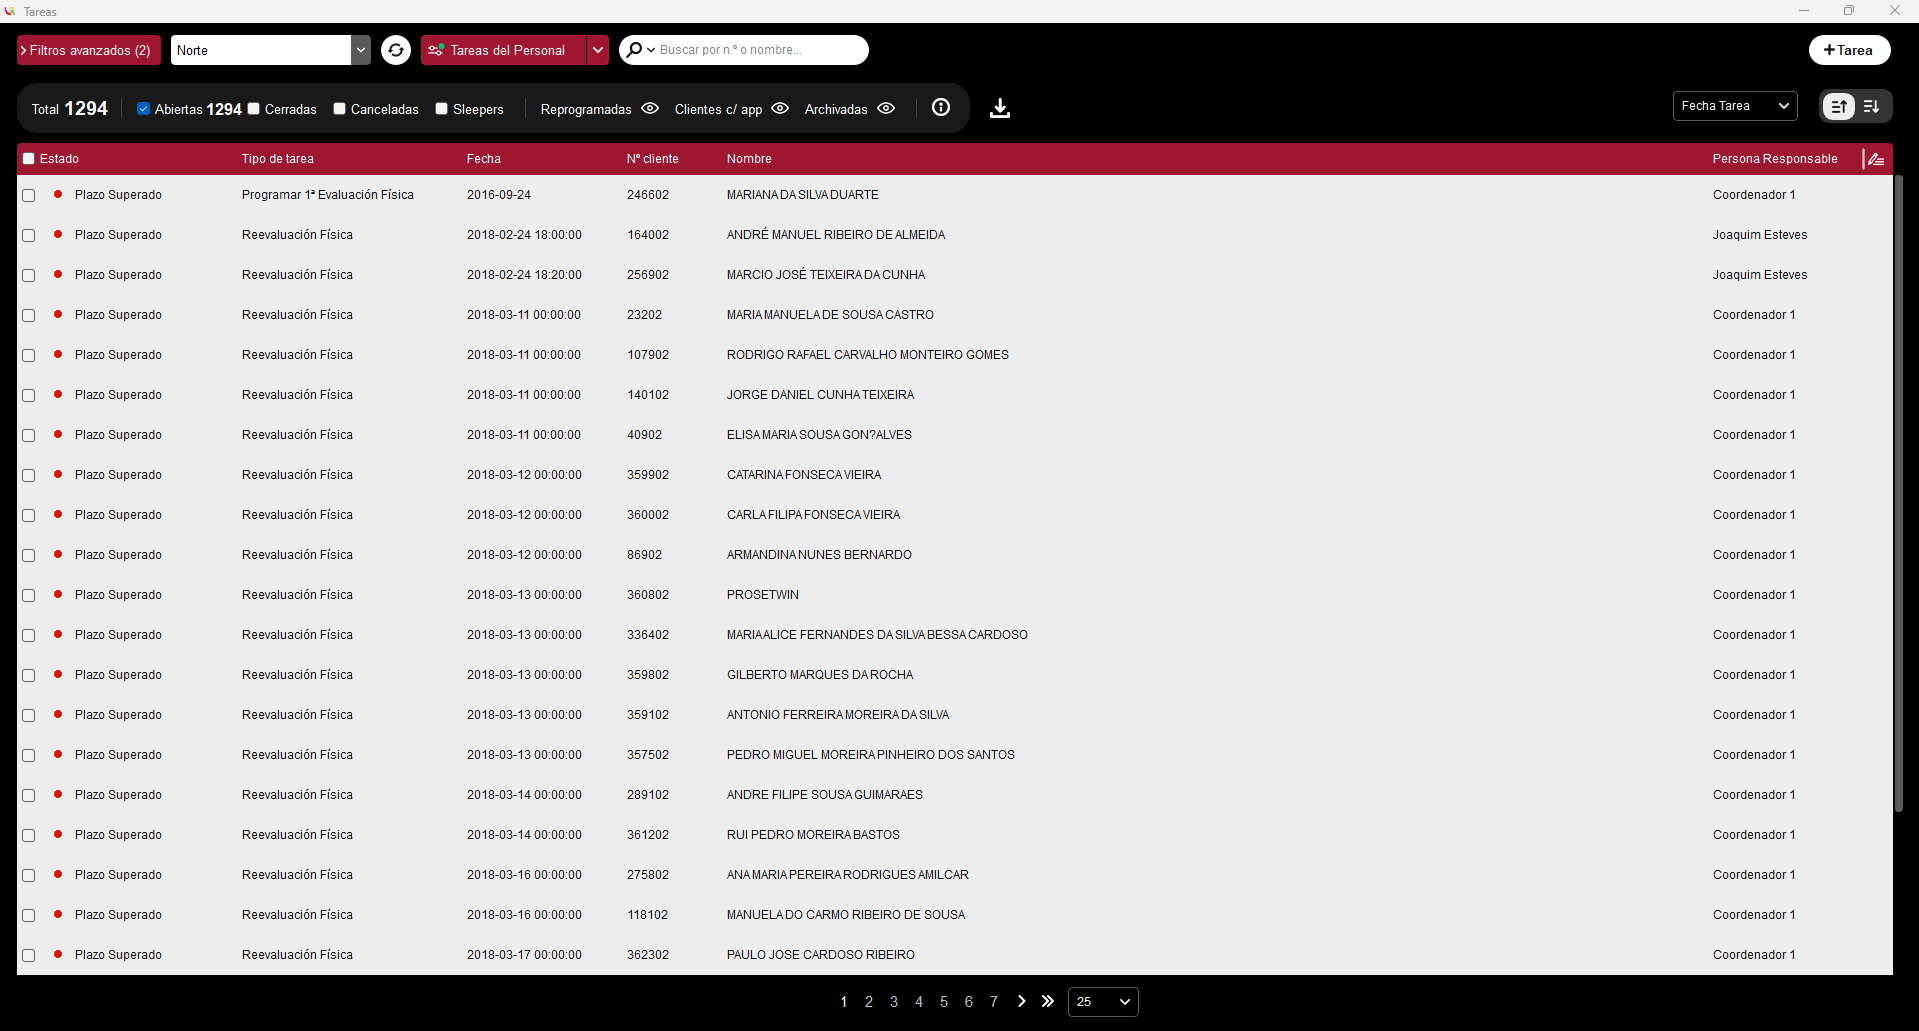Check the row checkbox for PAULO JOSE CARDOSO RIBEIRO
This screenshot has height=1031, width=1919.
tap(29, 956)
